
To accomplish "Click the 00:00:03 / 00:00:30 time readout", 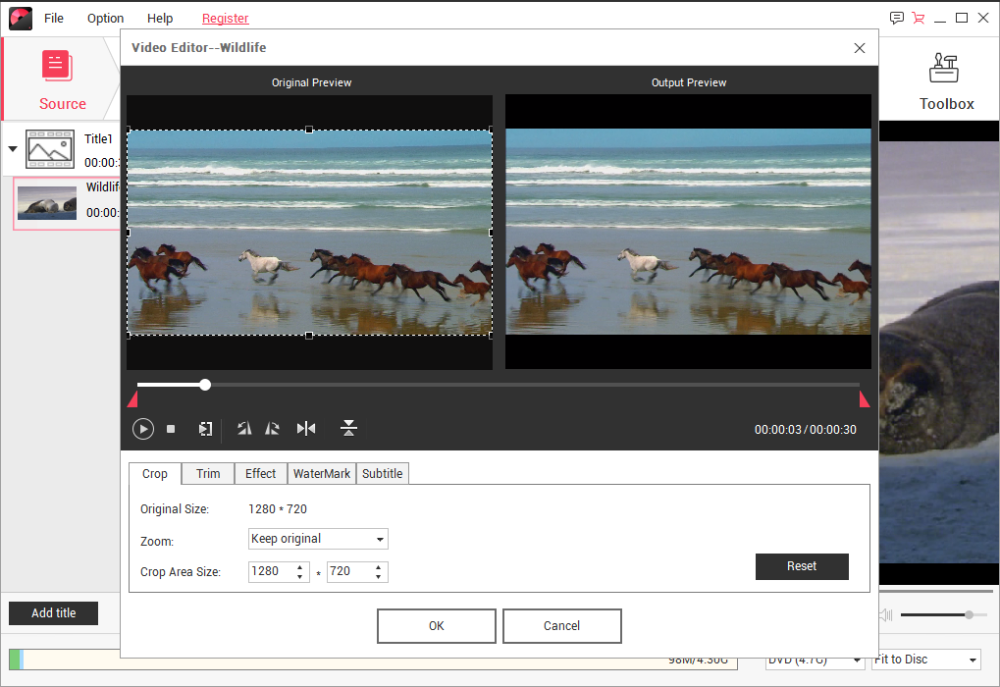I will (x=805, y=430).
